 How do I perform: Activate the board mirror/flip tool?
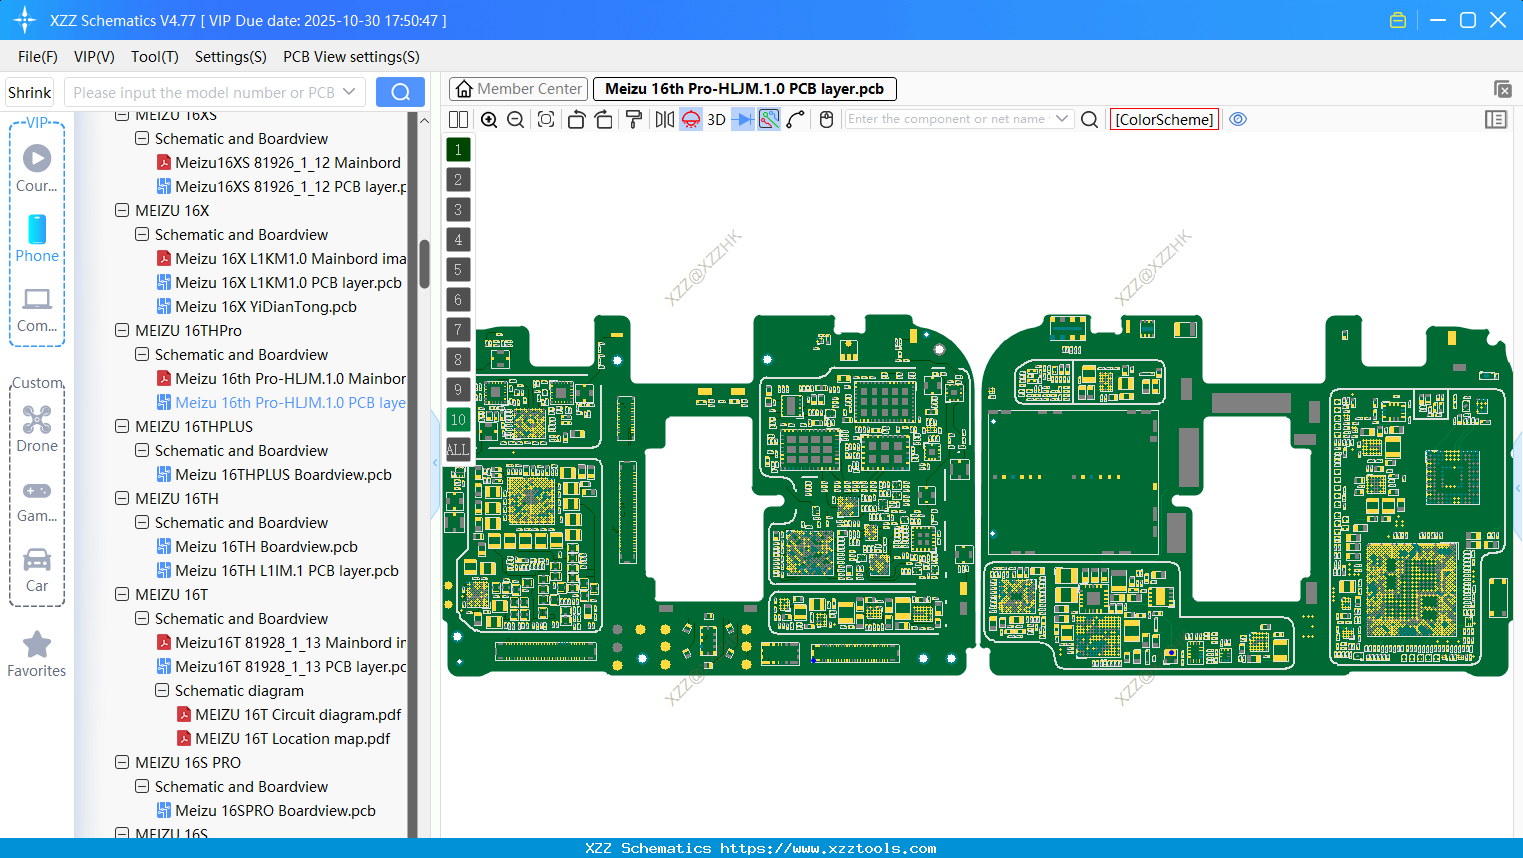click(x=663, y=119)
